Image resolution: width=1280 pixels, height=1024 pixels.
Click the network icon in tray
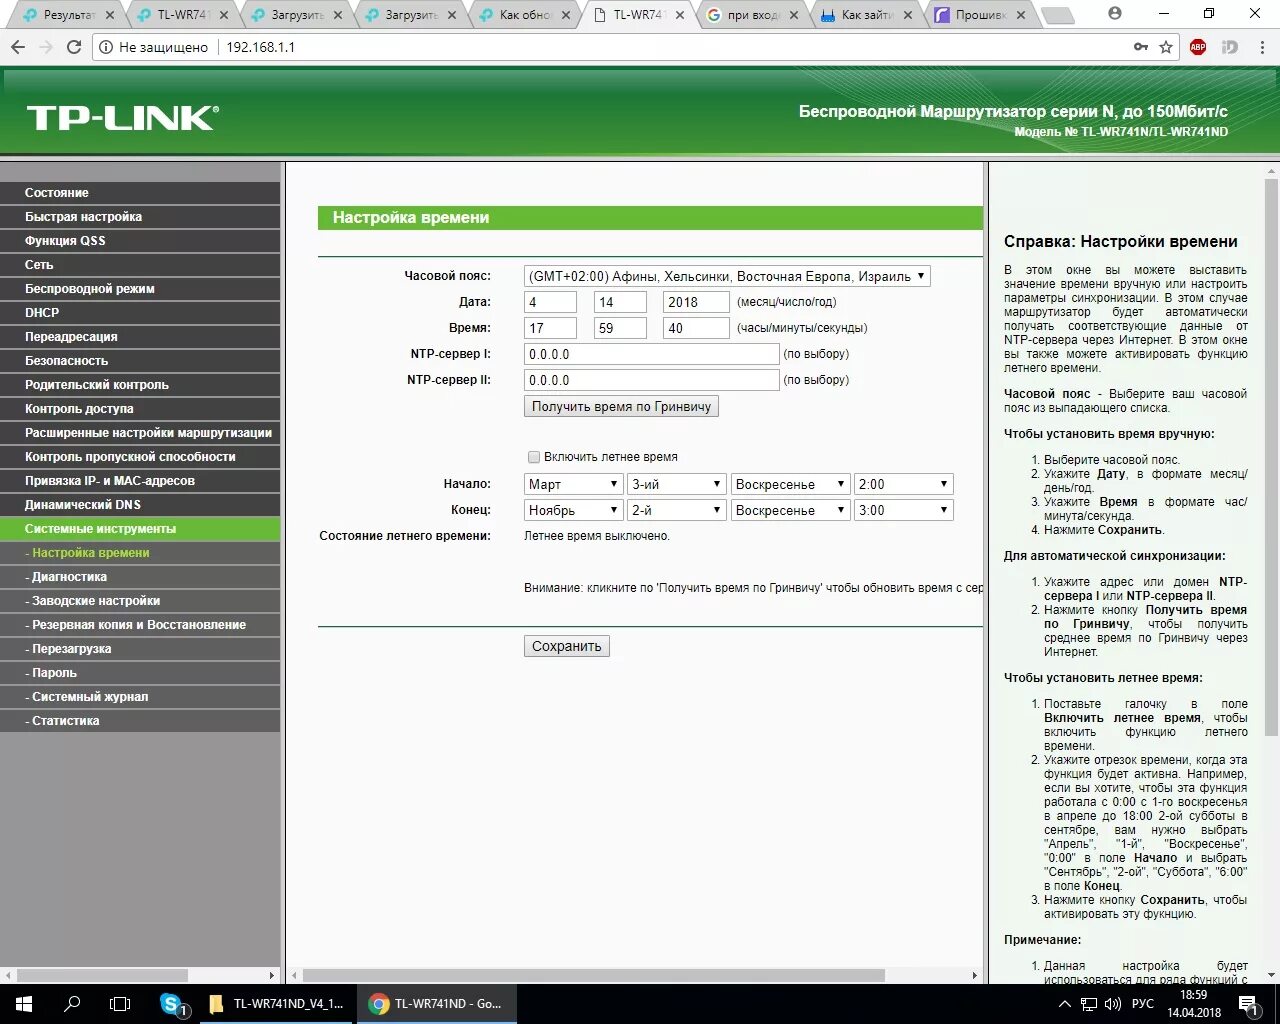click(x=1089, y=1004)
